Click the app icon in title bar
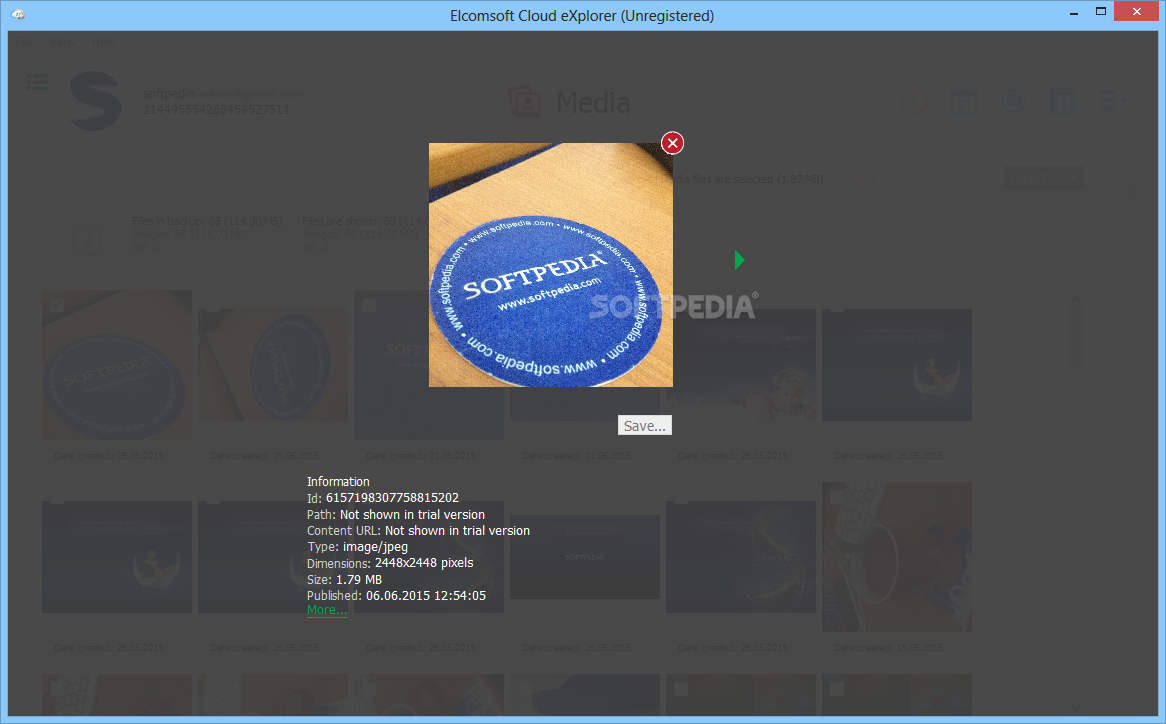Screen dimensions: 1166x724 pos(18,15)
